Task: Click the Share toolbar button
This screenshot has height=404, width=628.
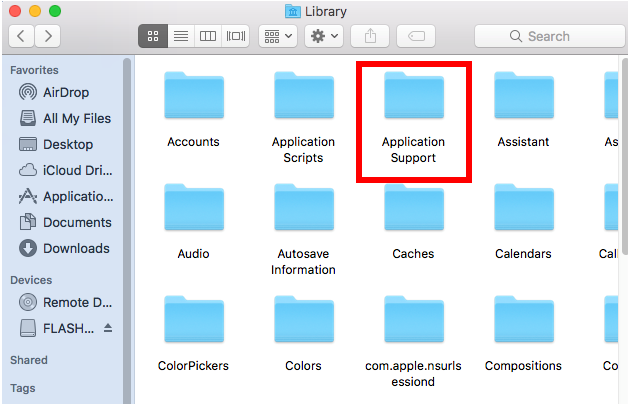Action: pyautogui.click(x=370, y=36)
